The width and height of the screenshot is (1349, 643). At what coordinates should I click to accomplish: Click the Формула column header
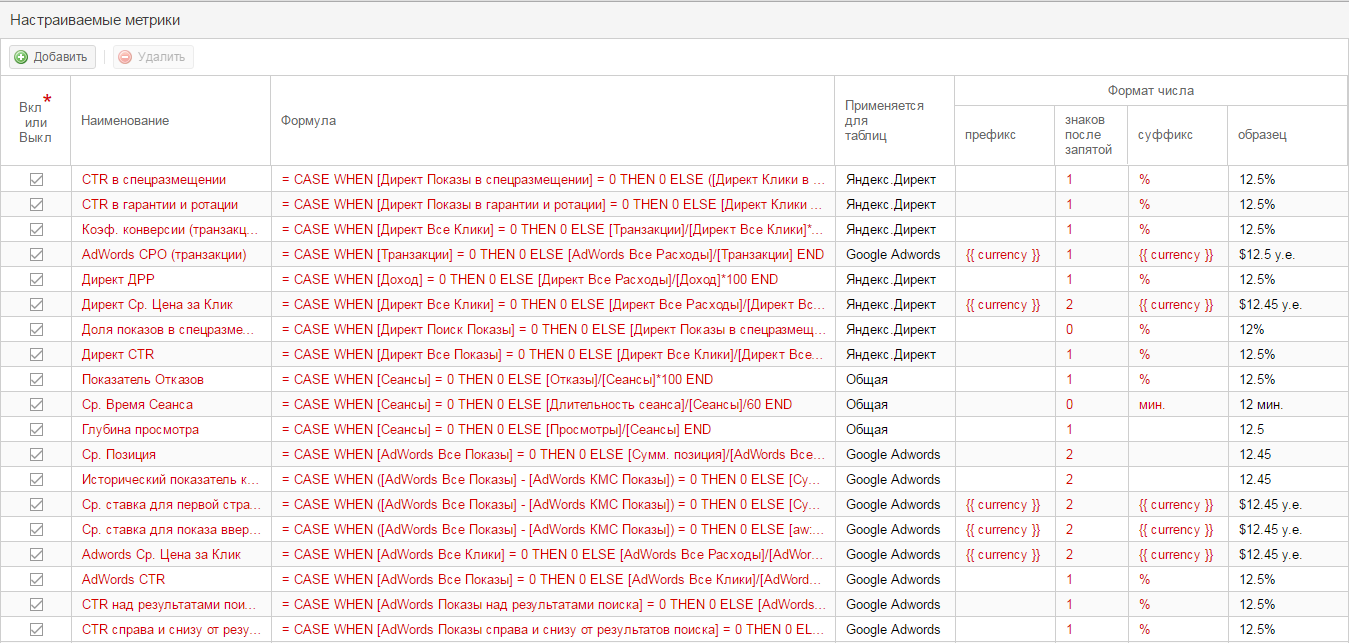click(x=308, y=121)
